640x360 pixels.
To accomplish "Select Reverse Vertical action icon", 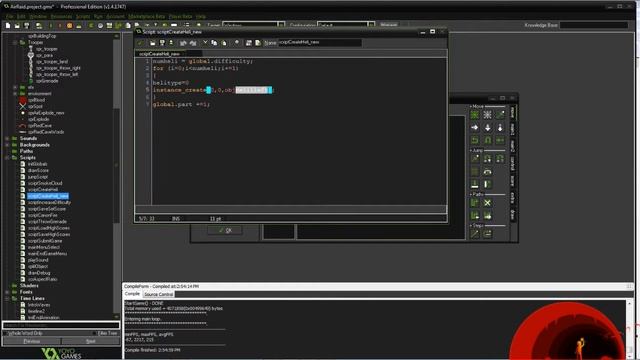I will pyautogui.click(x=487, y=140).
